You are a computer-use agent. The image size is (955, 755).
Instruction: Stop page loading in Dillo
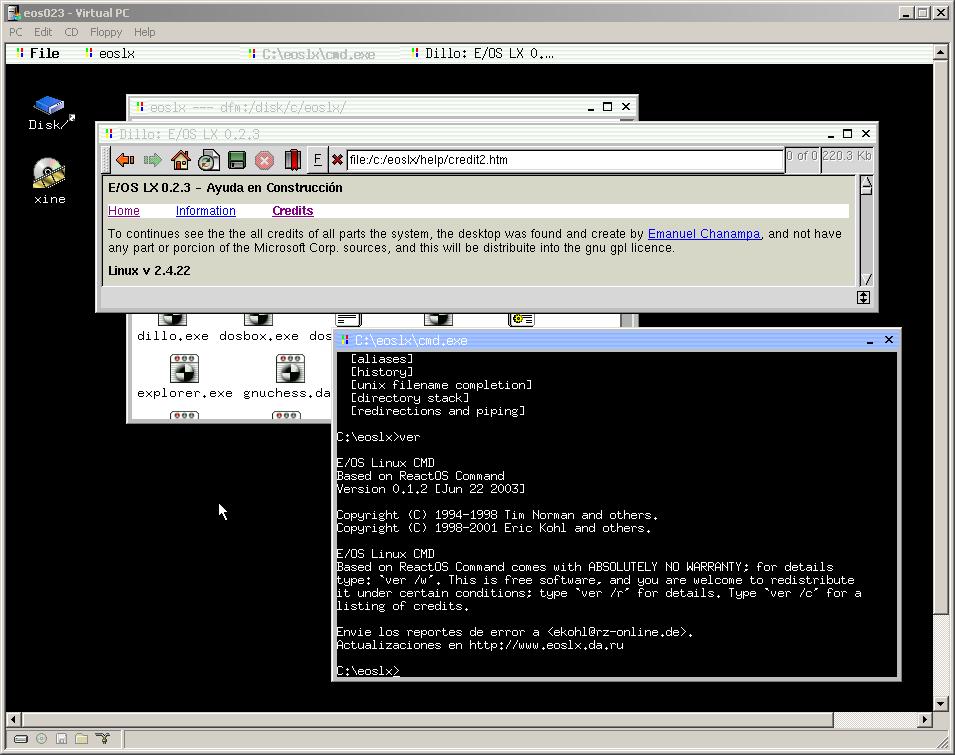[x=264, y=161]
